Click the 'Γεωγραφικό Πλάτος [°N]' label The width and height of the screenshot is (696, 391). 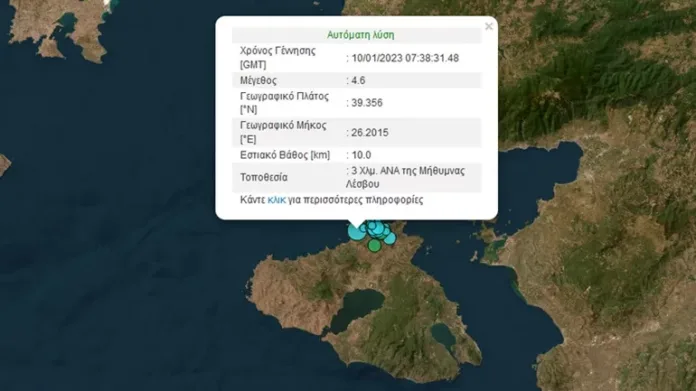tap(285, 103)
